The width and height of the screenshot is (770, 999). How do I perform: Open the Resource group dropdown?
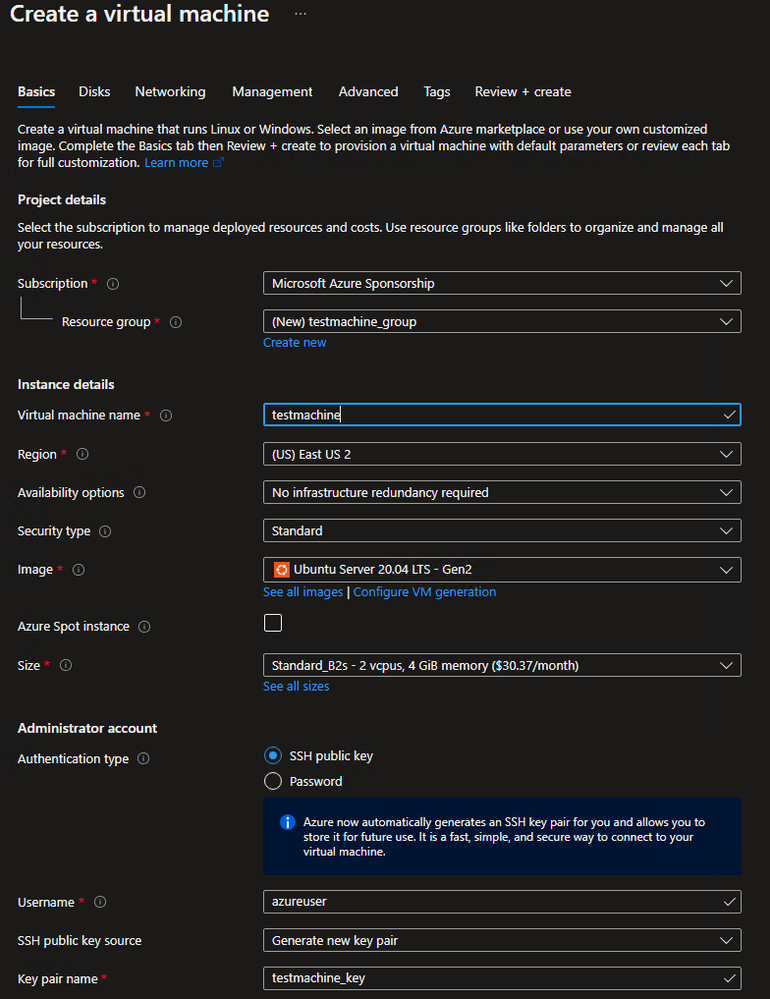tap(502, 322)
